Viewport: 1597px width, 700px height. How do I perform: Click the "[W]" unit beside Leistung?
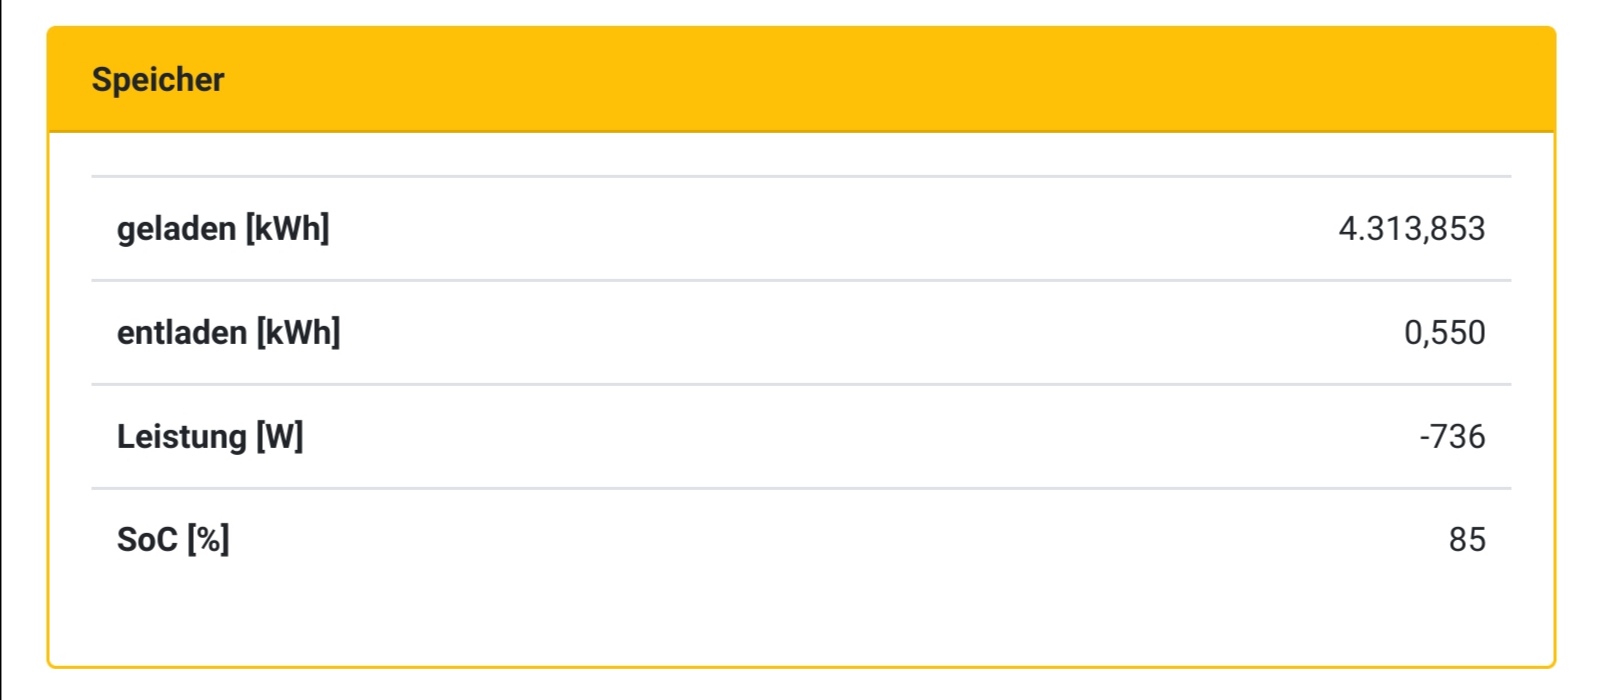point(280,437)
